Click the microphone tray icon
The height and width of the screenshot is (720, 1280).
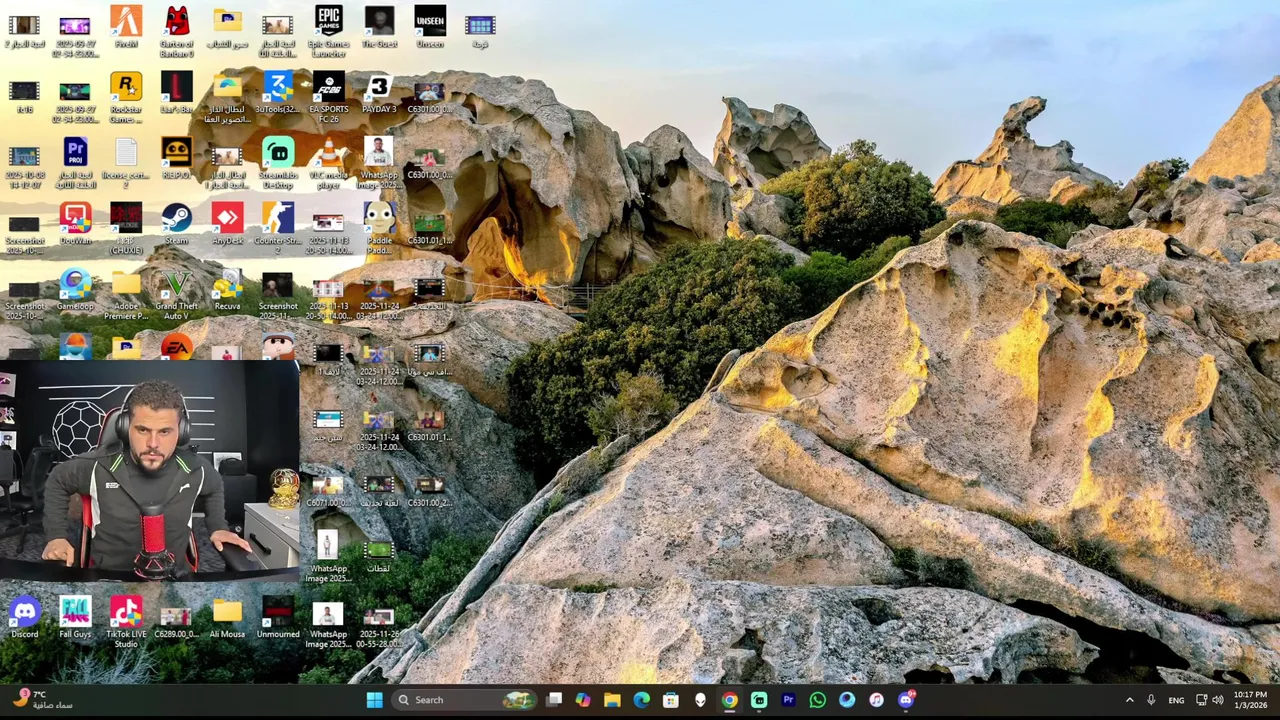1152,700
